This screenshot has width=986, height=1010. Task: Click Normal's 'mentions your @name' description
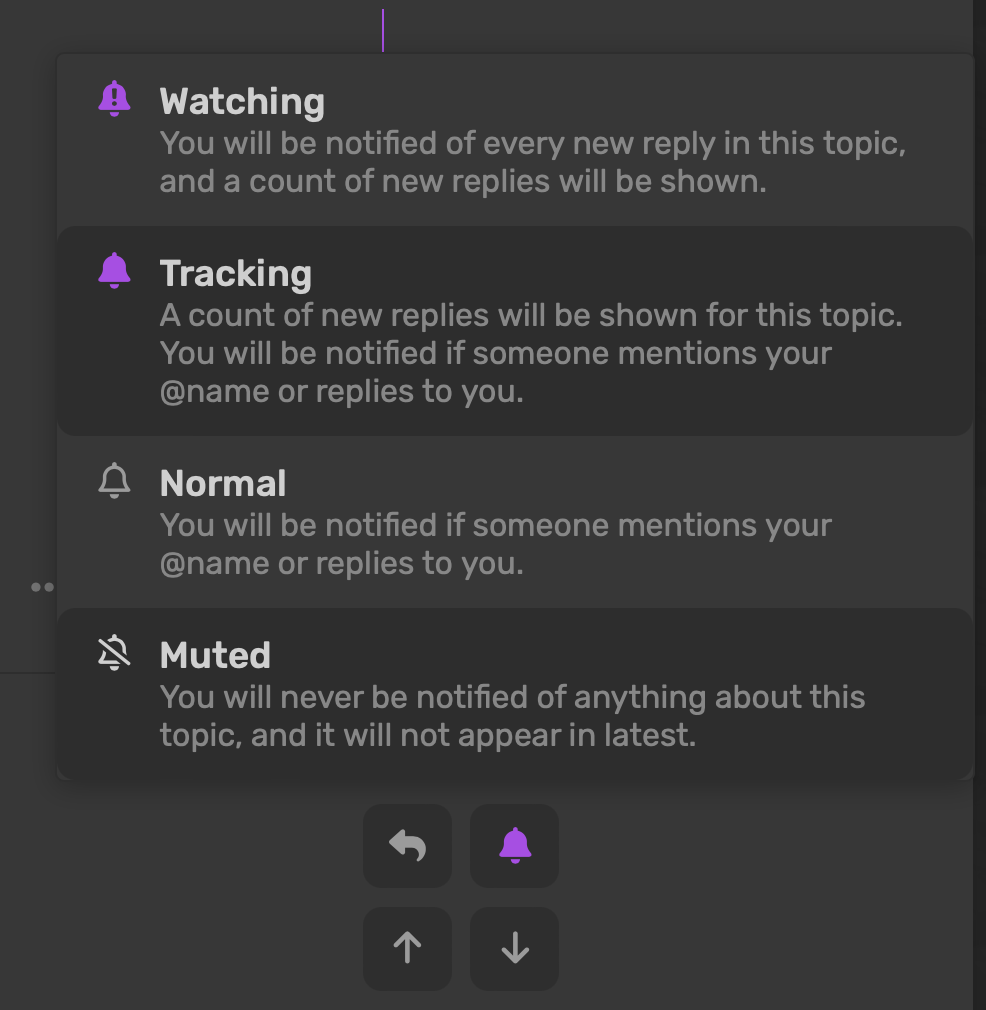tap(496, 544)
